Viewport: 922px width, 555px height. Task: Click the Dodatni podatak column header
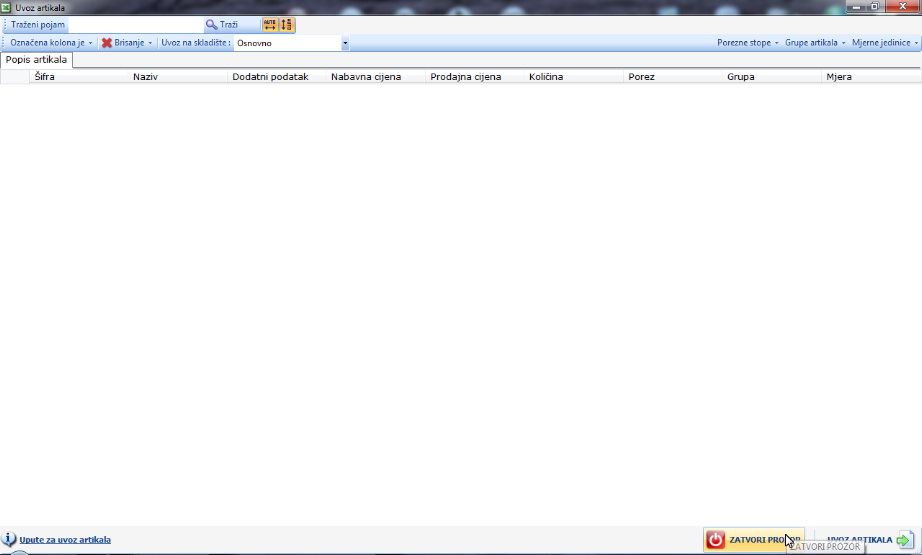click(276, 76)
